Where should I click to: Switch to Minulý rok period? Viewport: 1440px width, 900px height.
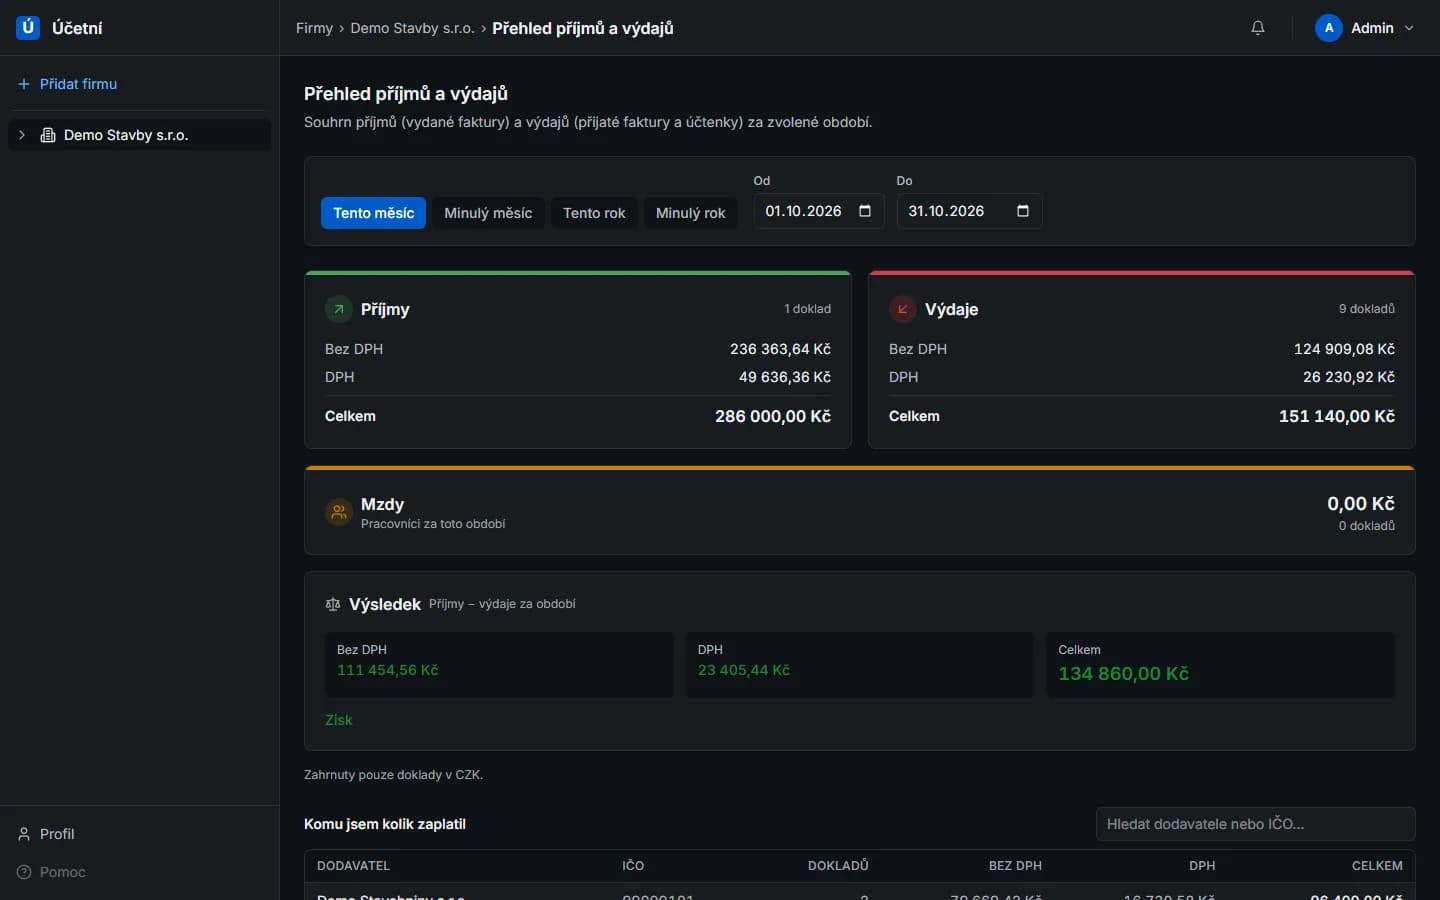coord(691,213)
